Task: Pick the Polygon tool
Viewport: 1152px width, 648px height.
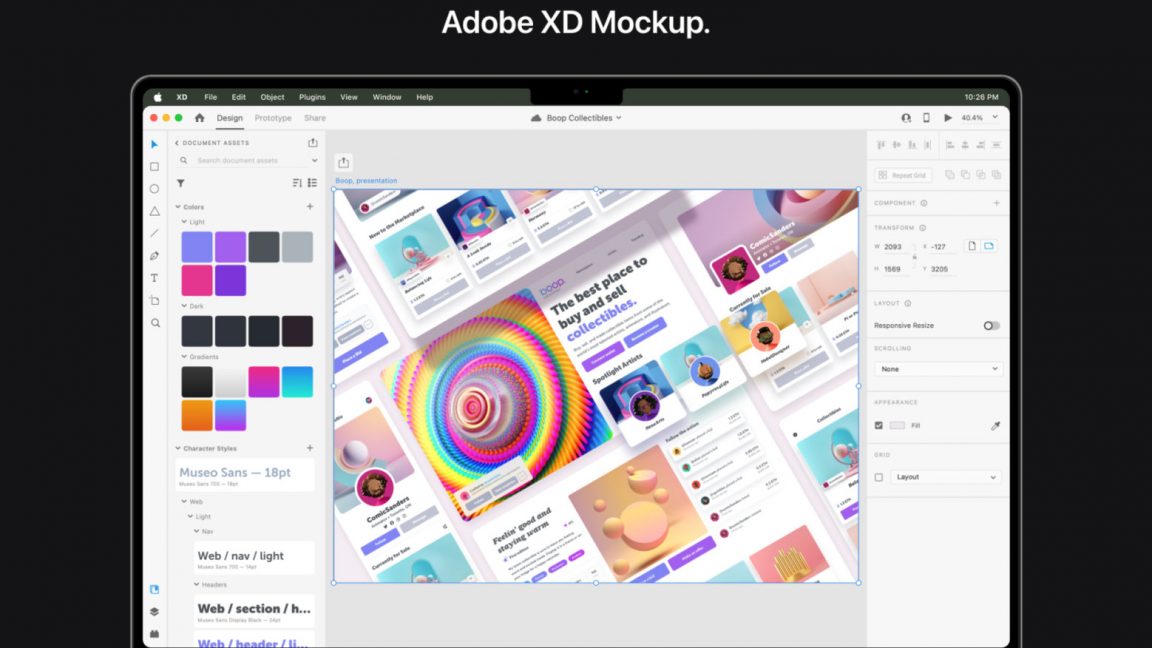Action: coord(154,210)
